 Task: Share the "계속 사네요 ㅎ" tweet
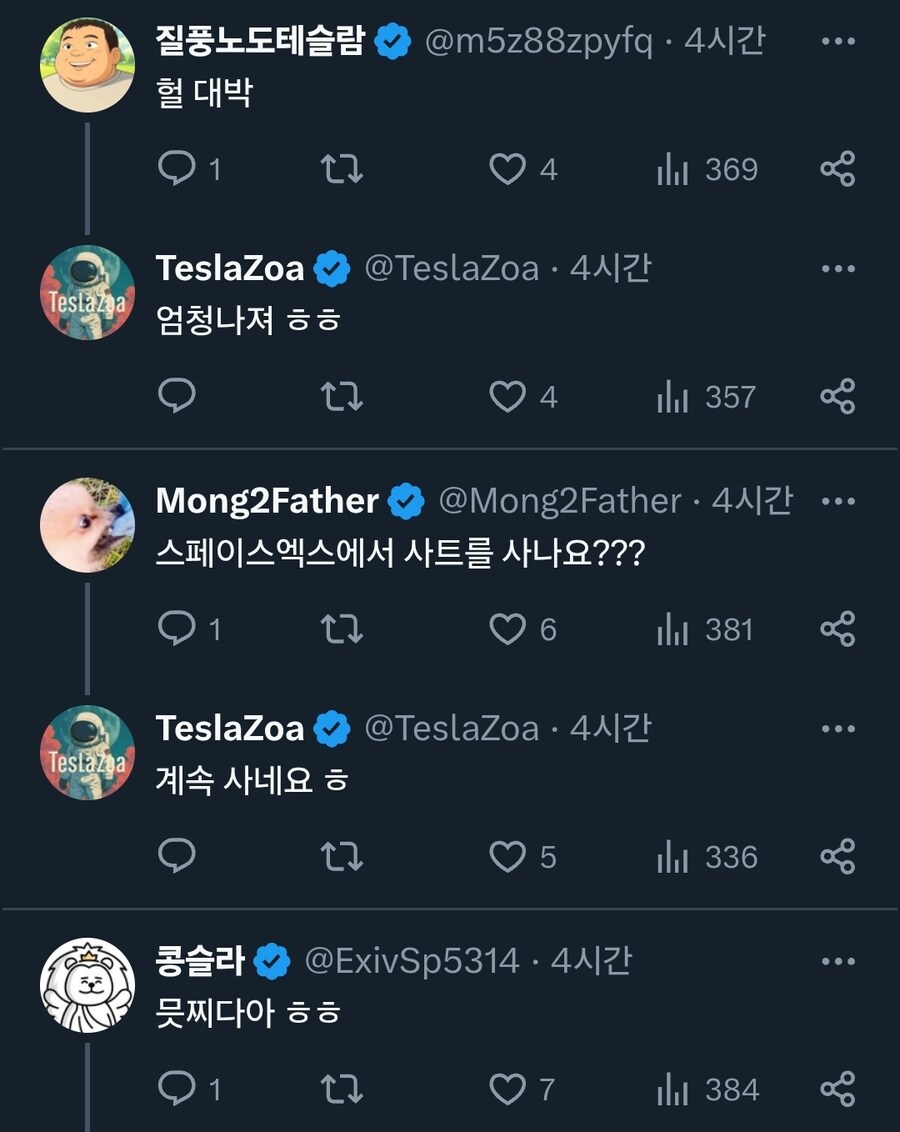[838, 857]
